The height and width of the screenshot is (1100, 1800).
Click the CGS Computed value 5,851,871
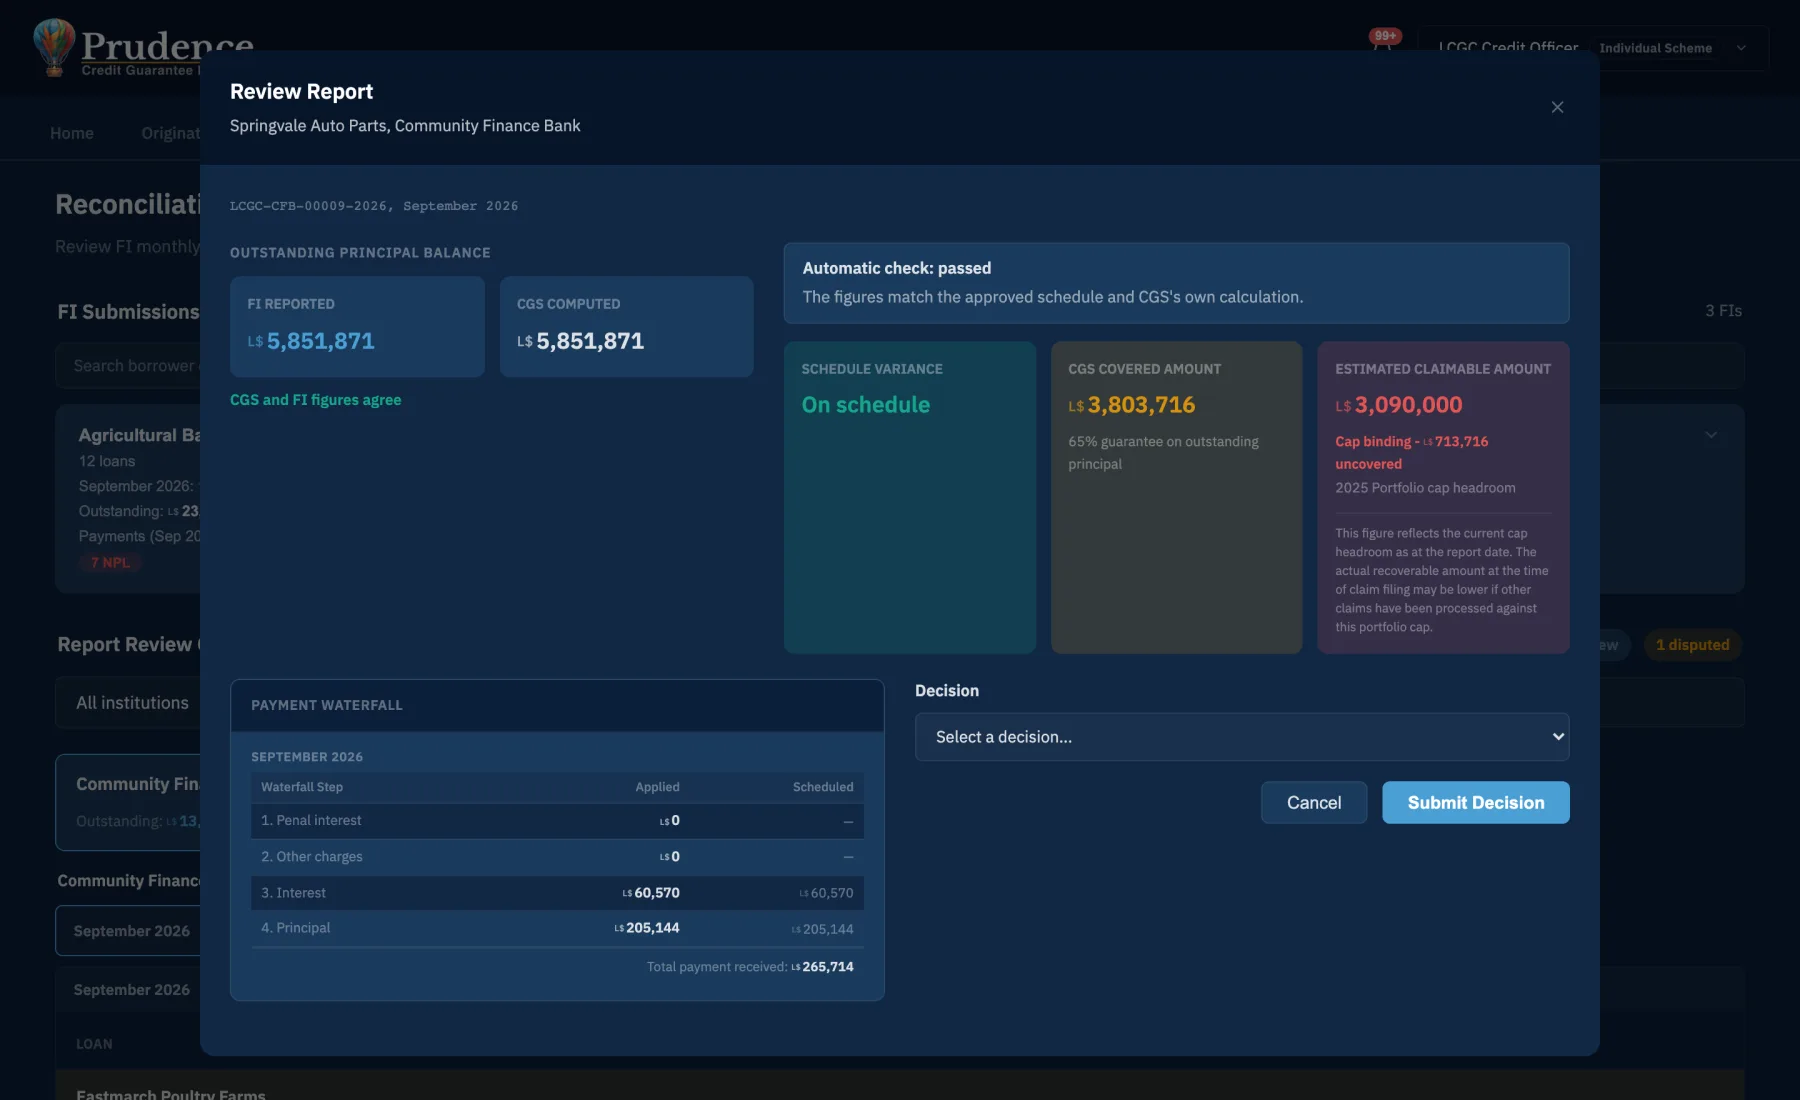coord(580,341)
